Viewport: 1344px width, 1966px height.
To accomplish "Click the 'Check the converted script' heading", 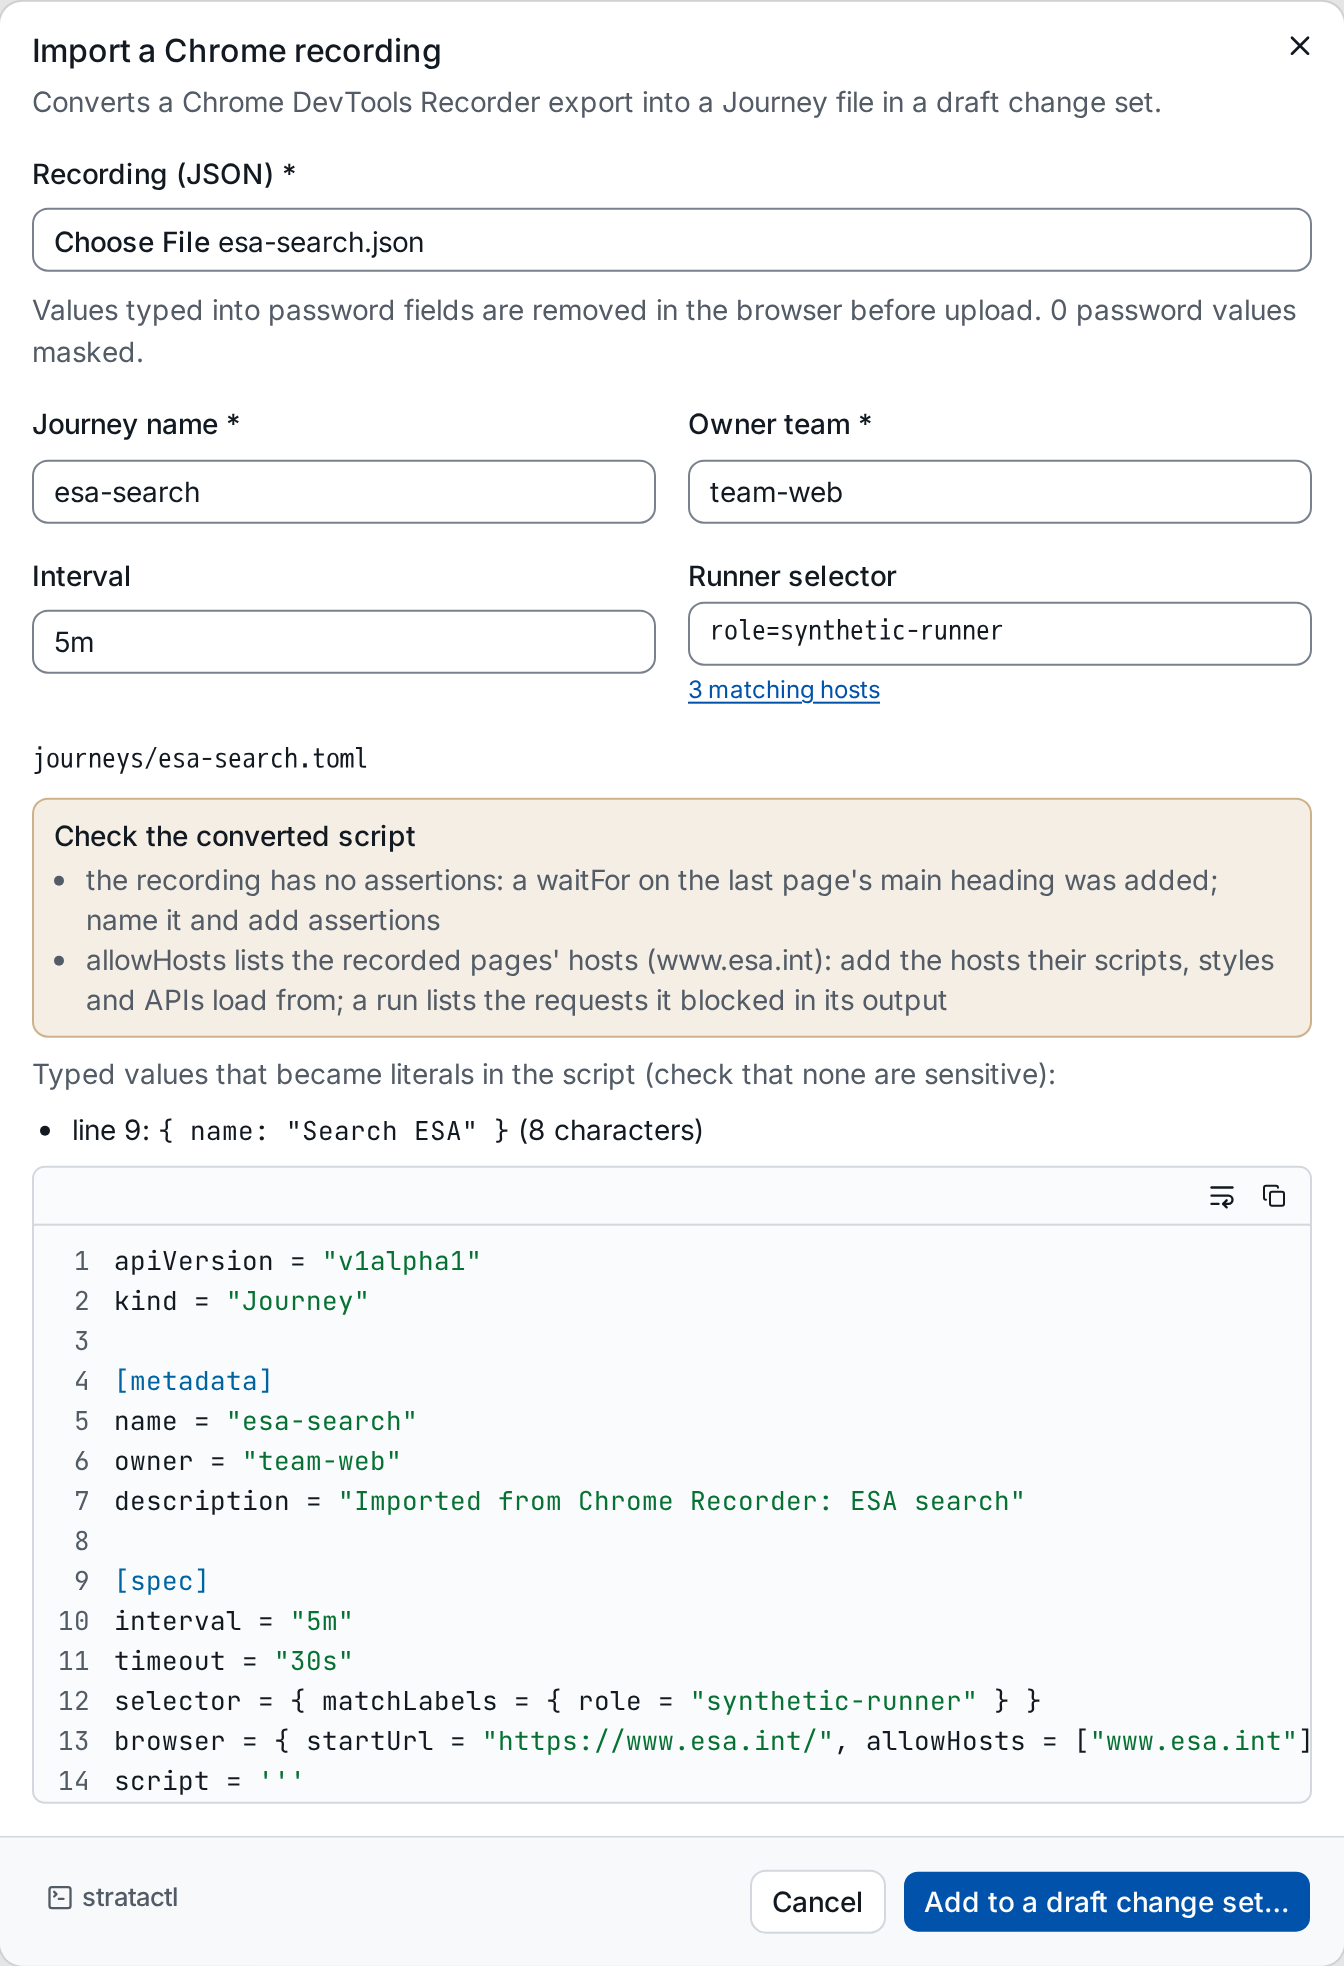I will (x=235, y=836).
